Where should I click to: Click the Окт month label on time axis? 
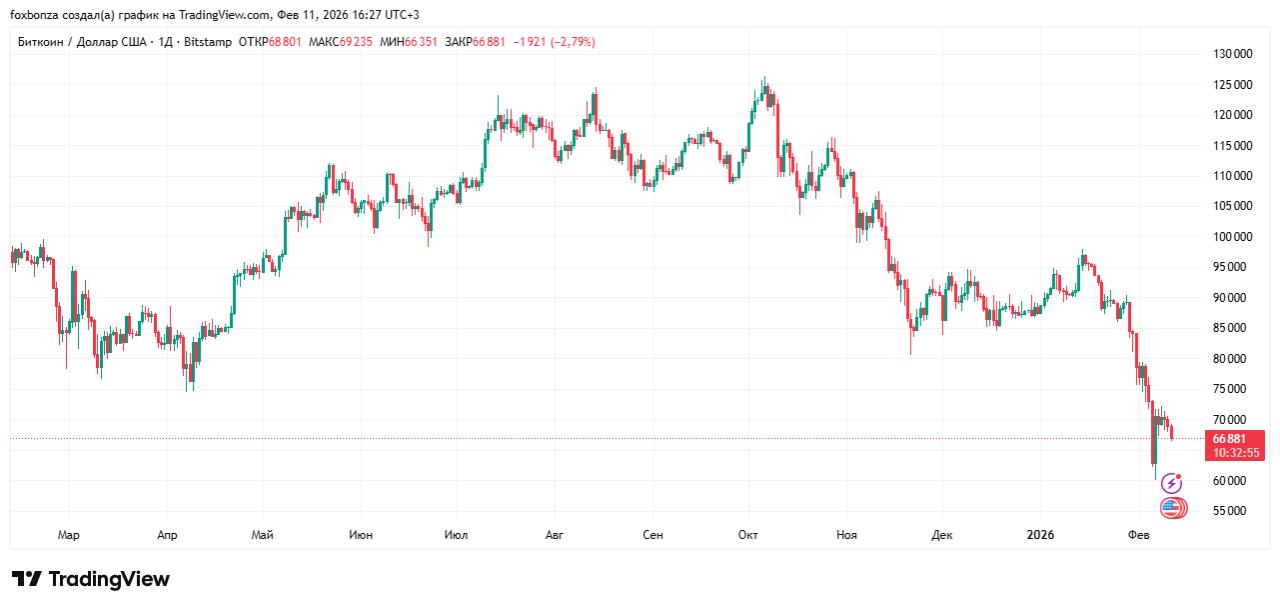tap(748, 535)
